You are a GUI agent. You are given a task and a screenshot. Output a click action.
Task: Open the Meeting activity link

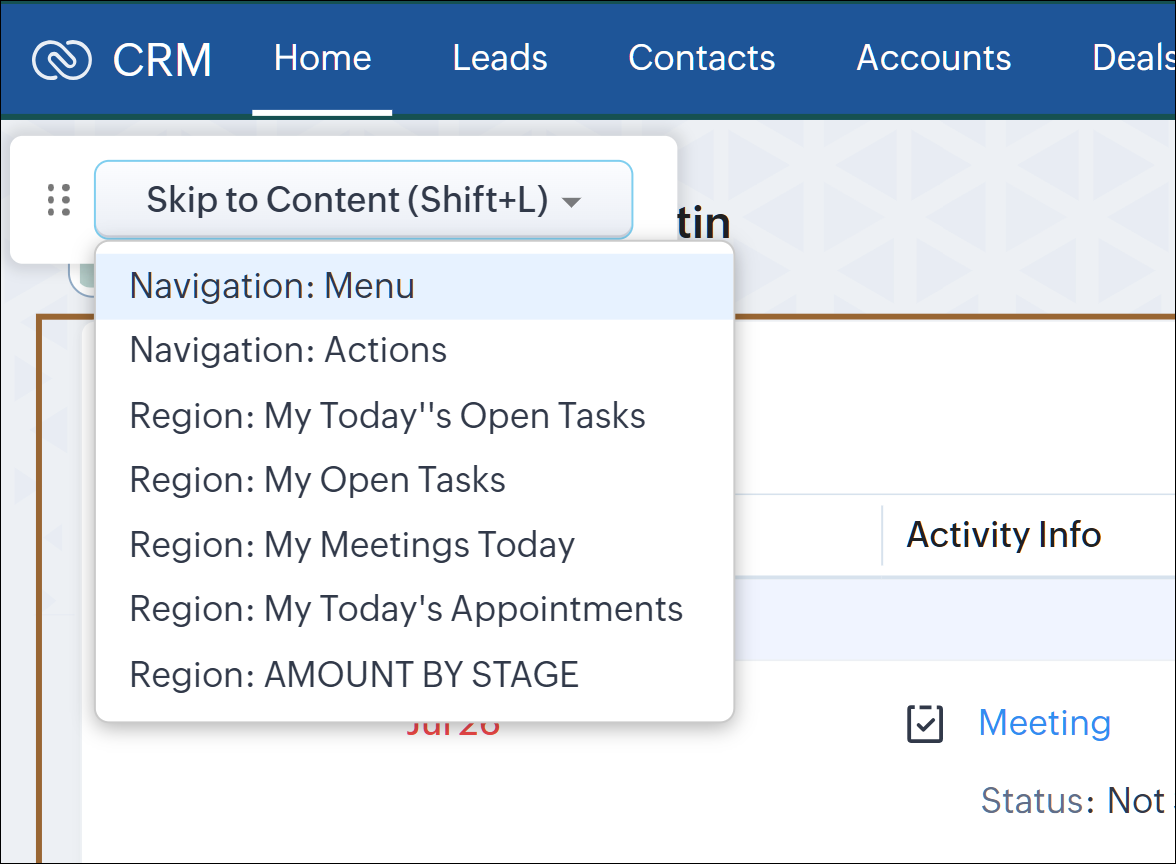tap(1044, 723)
